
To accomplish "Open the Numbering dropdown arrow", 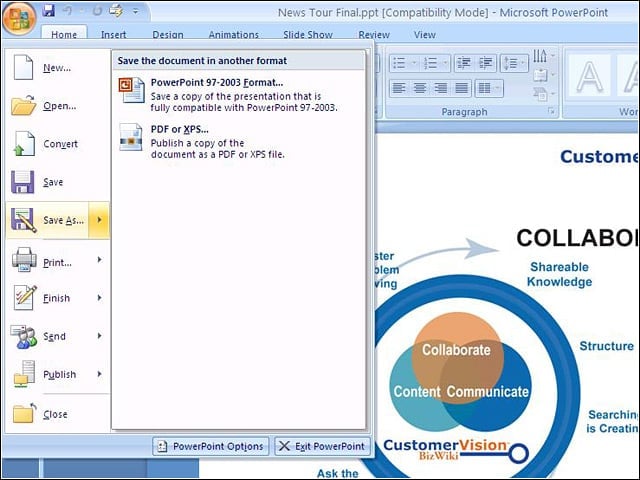I will 445,63.
